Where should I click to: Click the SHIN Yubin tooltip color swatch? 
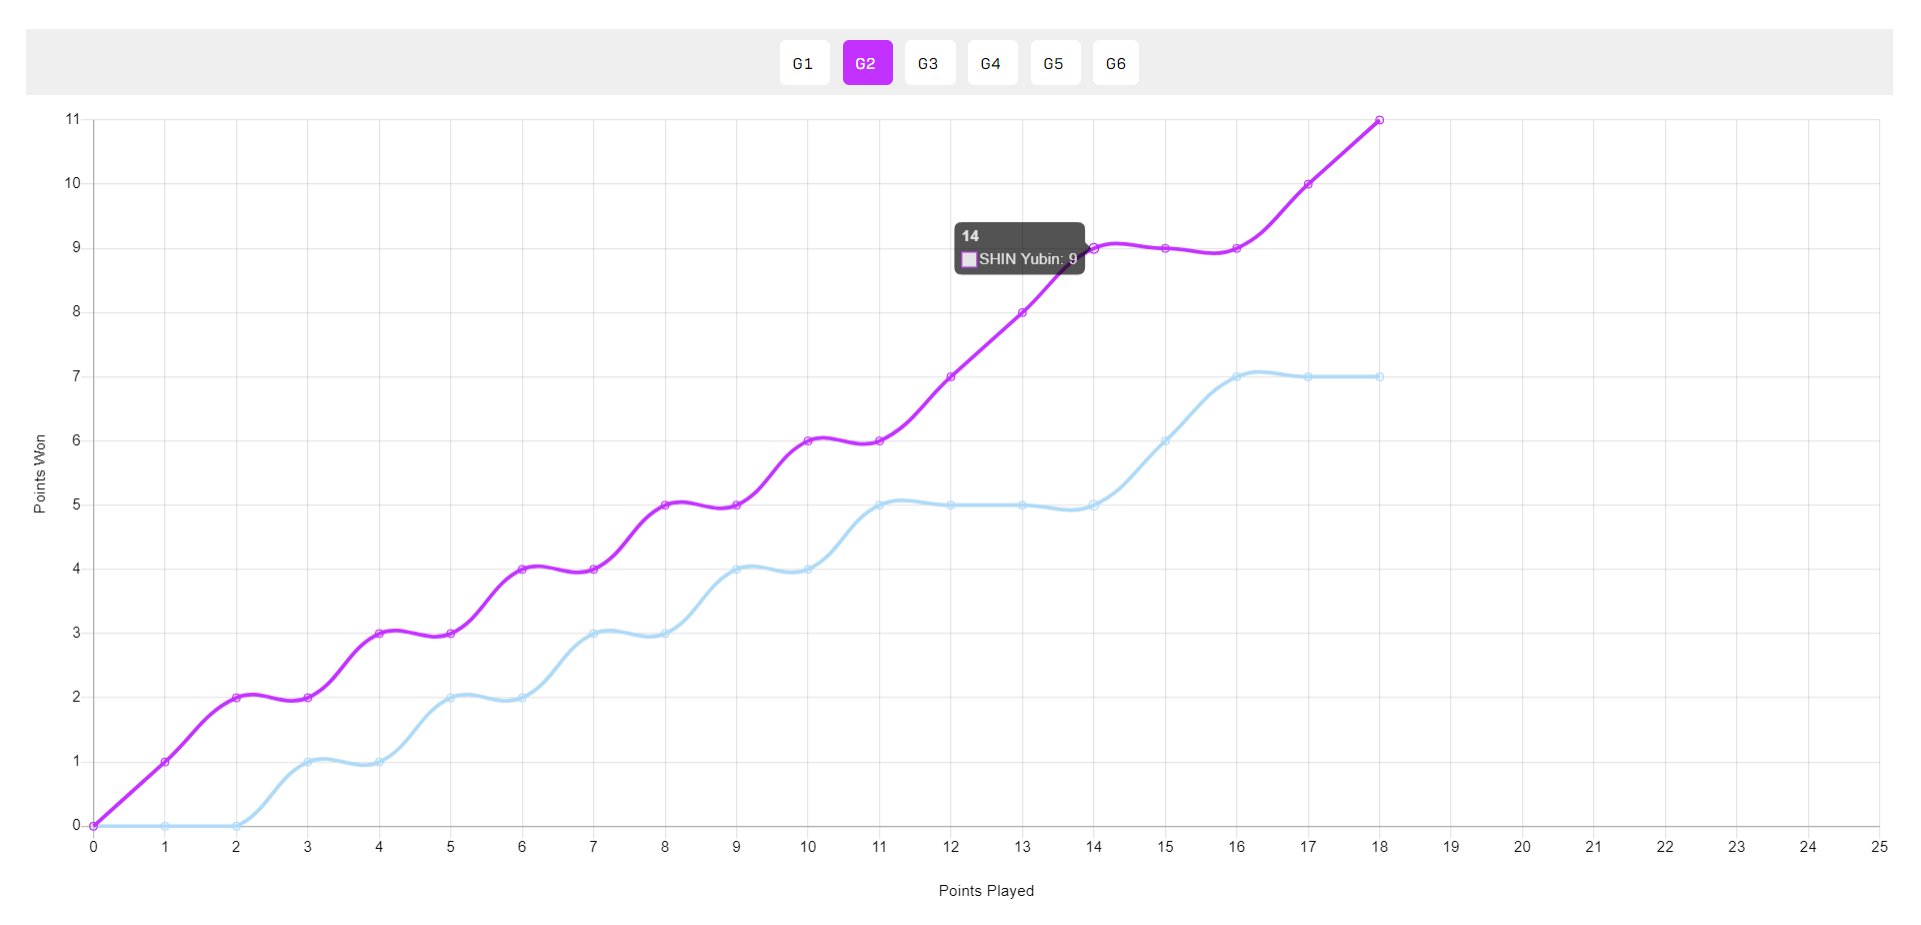coord(968,260)
